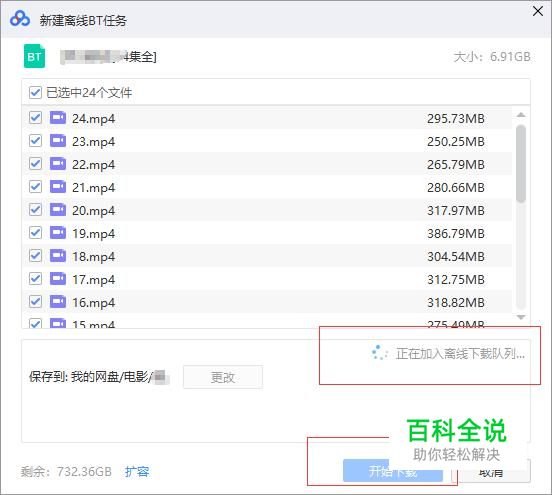
Task: Select the 19.mp4 file name
Action: pos(94,233)
